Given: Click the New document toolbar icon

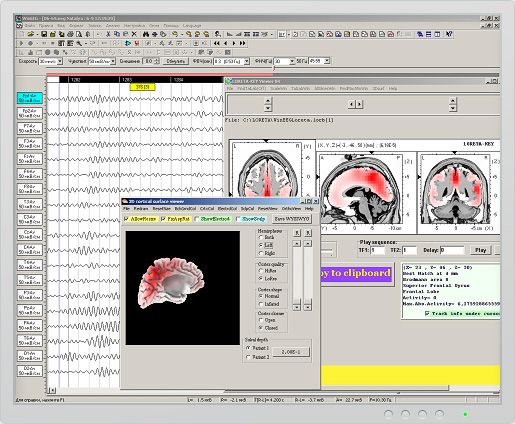Looking at the screenshot, I should tap(21, 34).
